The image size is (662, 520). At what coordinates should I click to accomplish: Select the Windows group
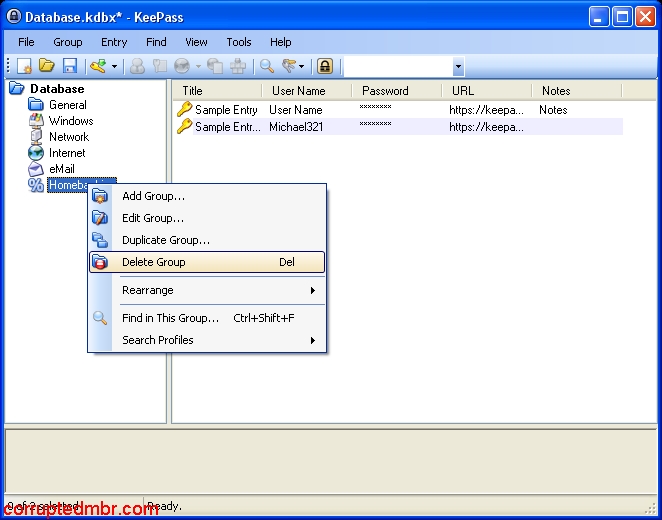coord(71,121)
